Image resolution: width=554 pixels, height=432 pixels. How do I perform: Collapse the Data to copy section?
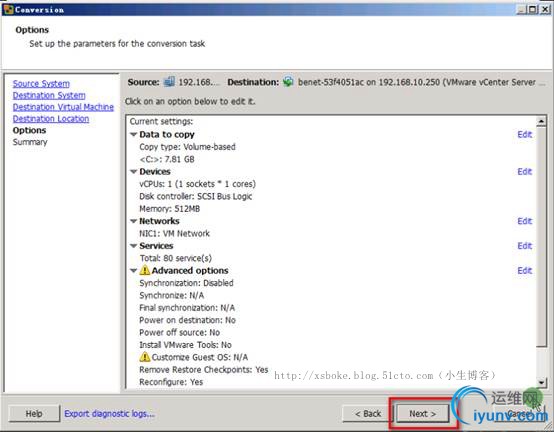point(134,135)
